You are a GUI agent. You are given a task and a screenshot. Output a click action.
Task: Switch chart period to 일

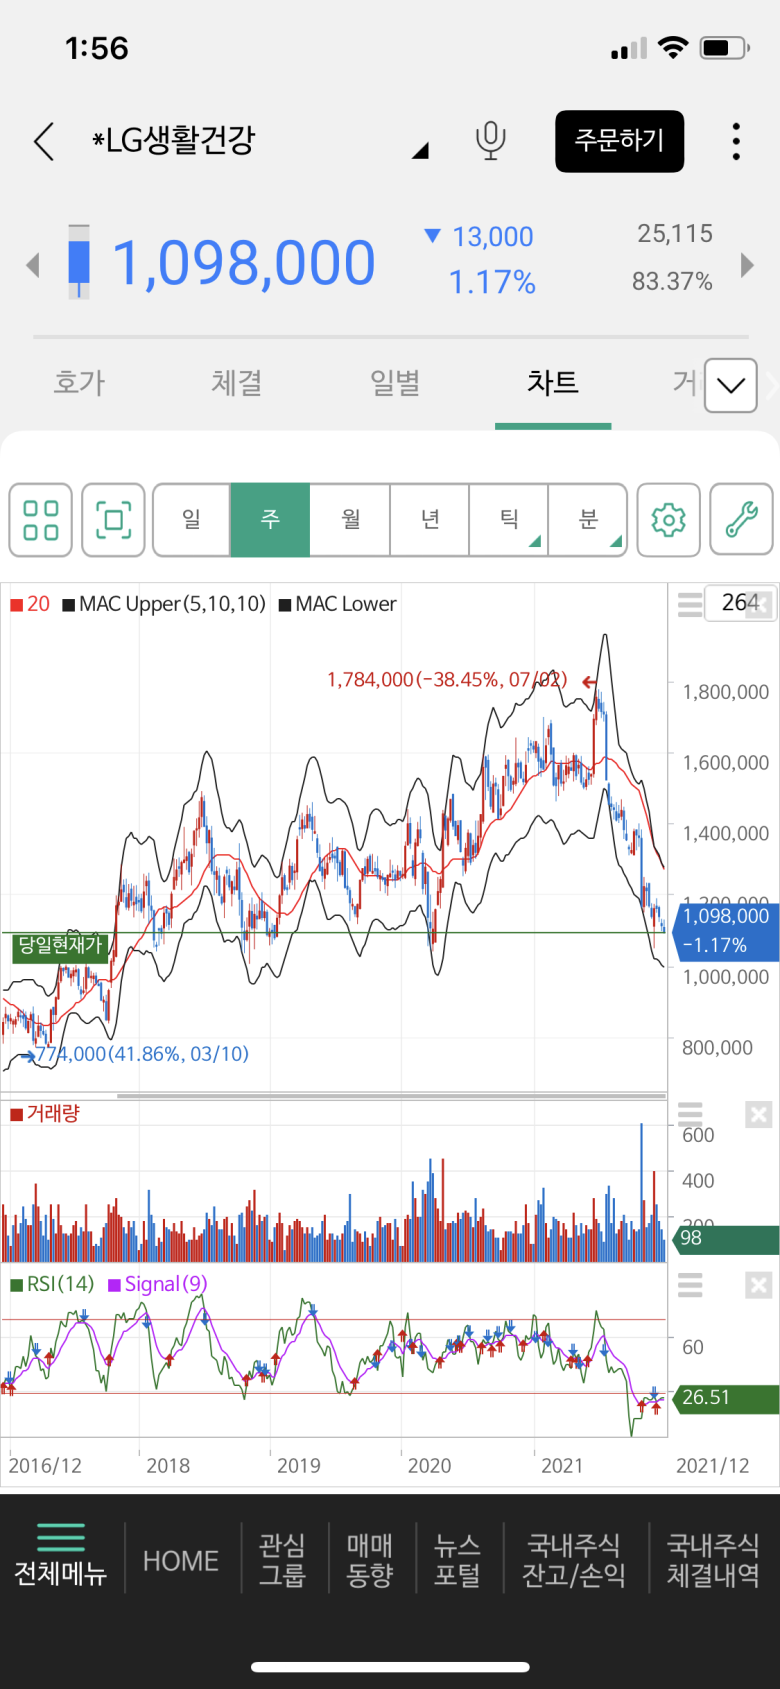[x=191, y=520]
